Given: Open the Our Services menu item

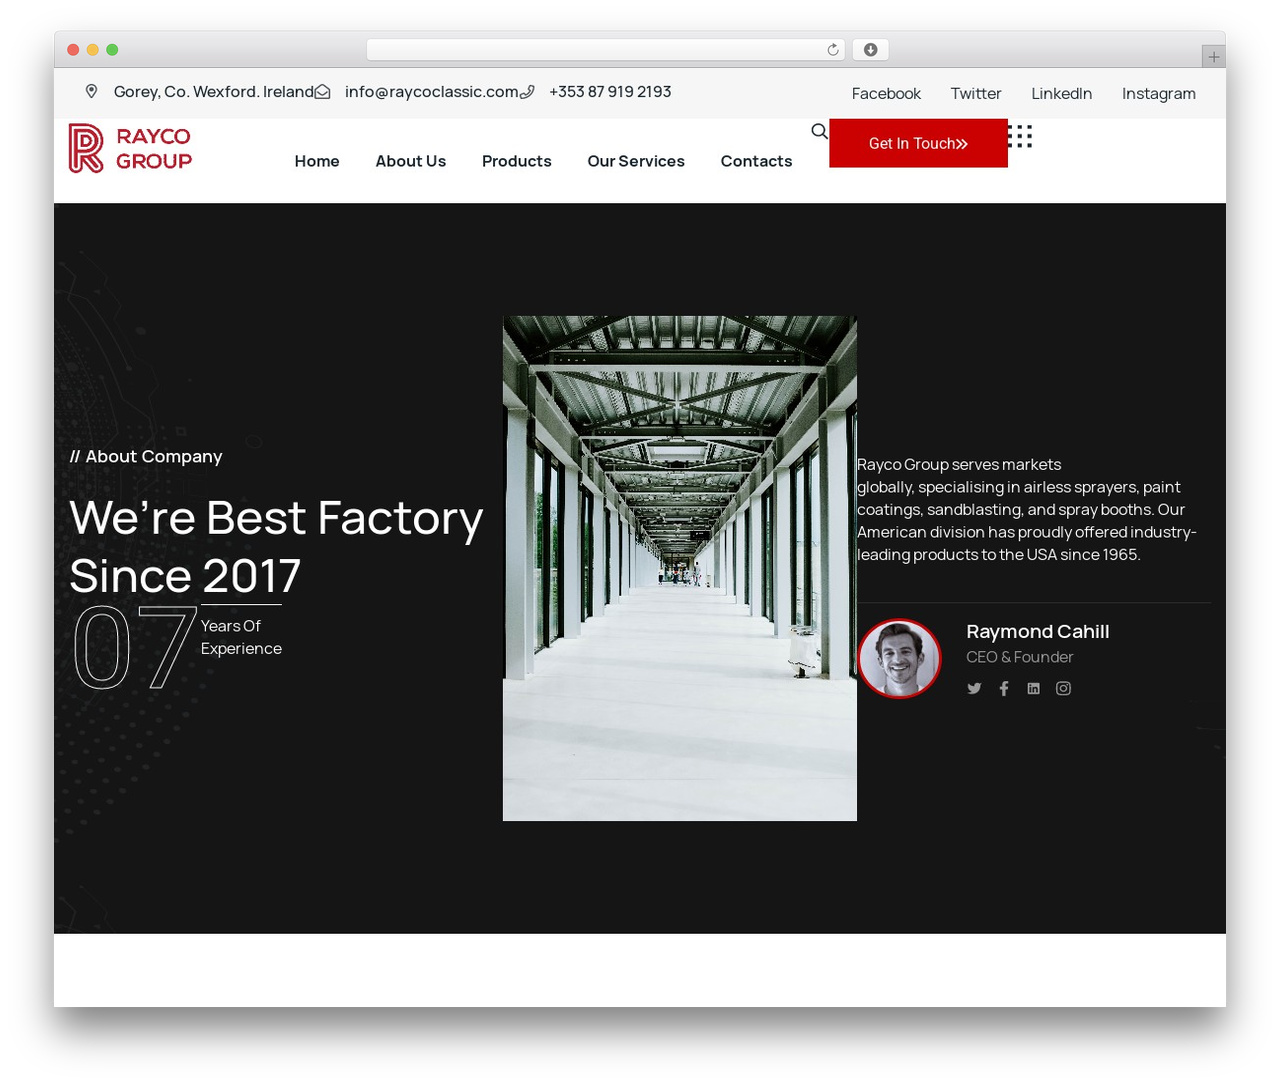Looking at the screenshot, I should point(636,161).
